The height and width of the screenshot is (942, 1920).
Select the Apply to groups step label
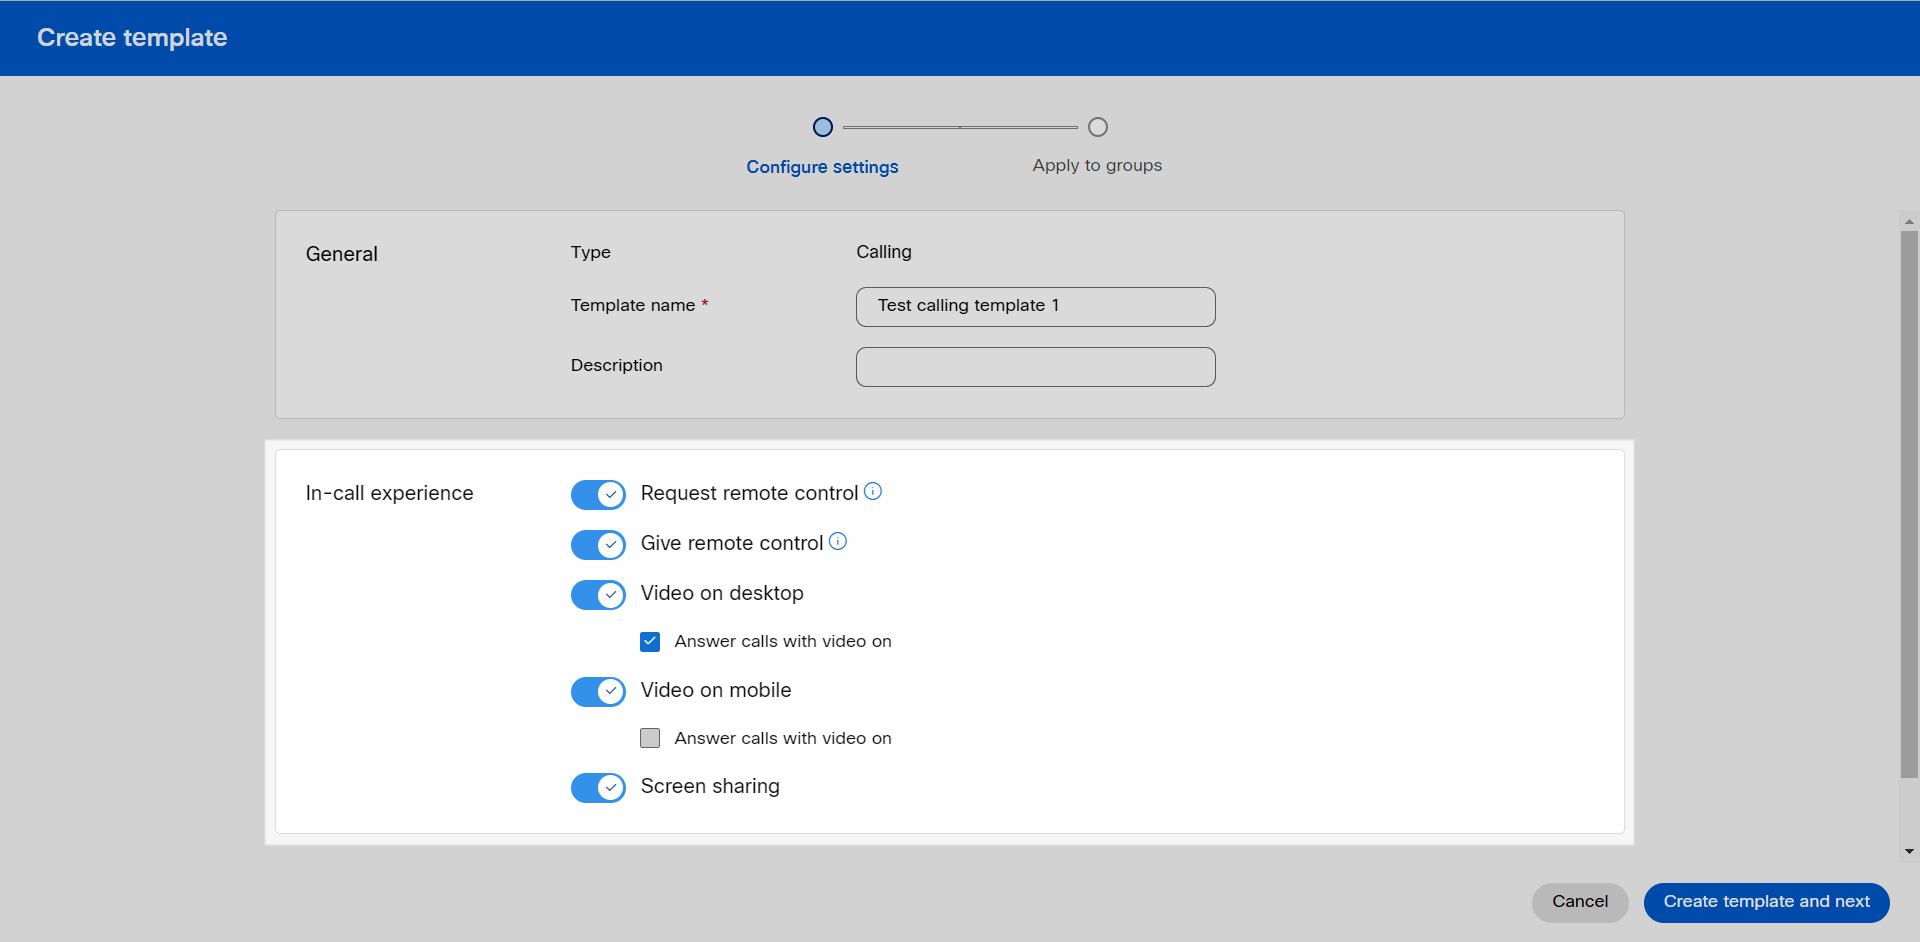coord(1097,165)
